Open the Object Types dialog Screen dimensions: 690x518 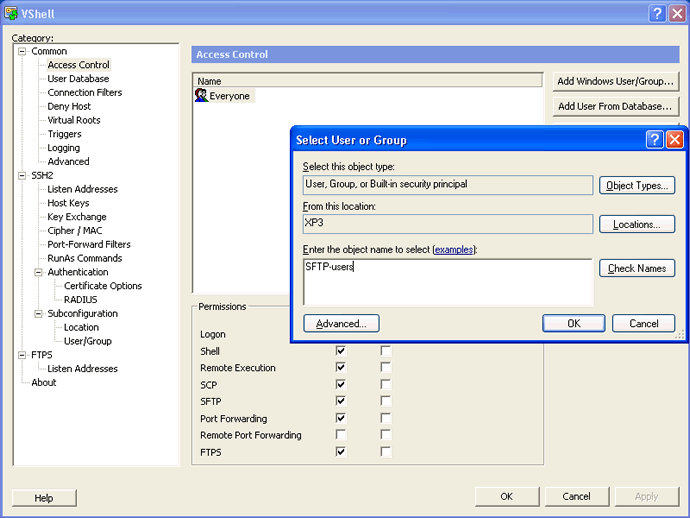(x=637, y=185)
